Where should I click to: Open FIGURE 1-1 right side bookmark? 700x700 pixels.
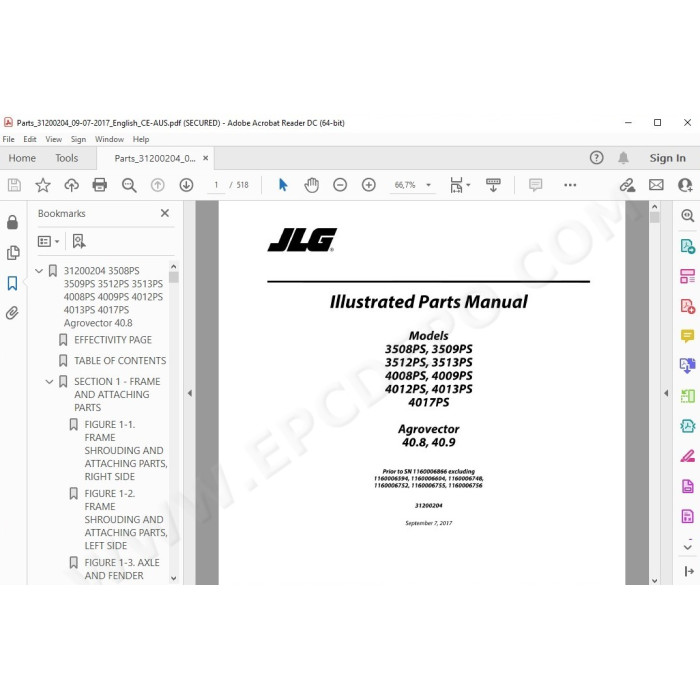click(126, 450)
